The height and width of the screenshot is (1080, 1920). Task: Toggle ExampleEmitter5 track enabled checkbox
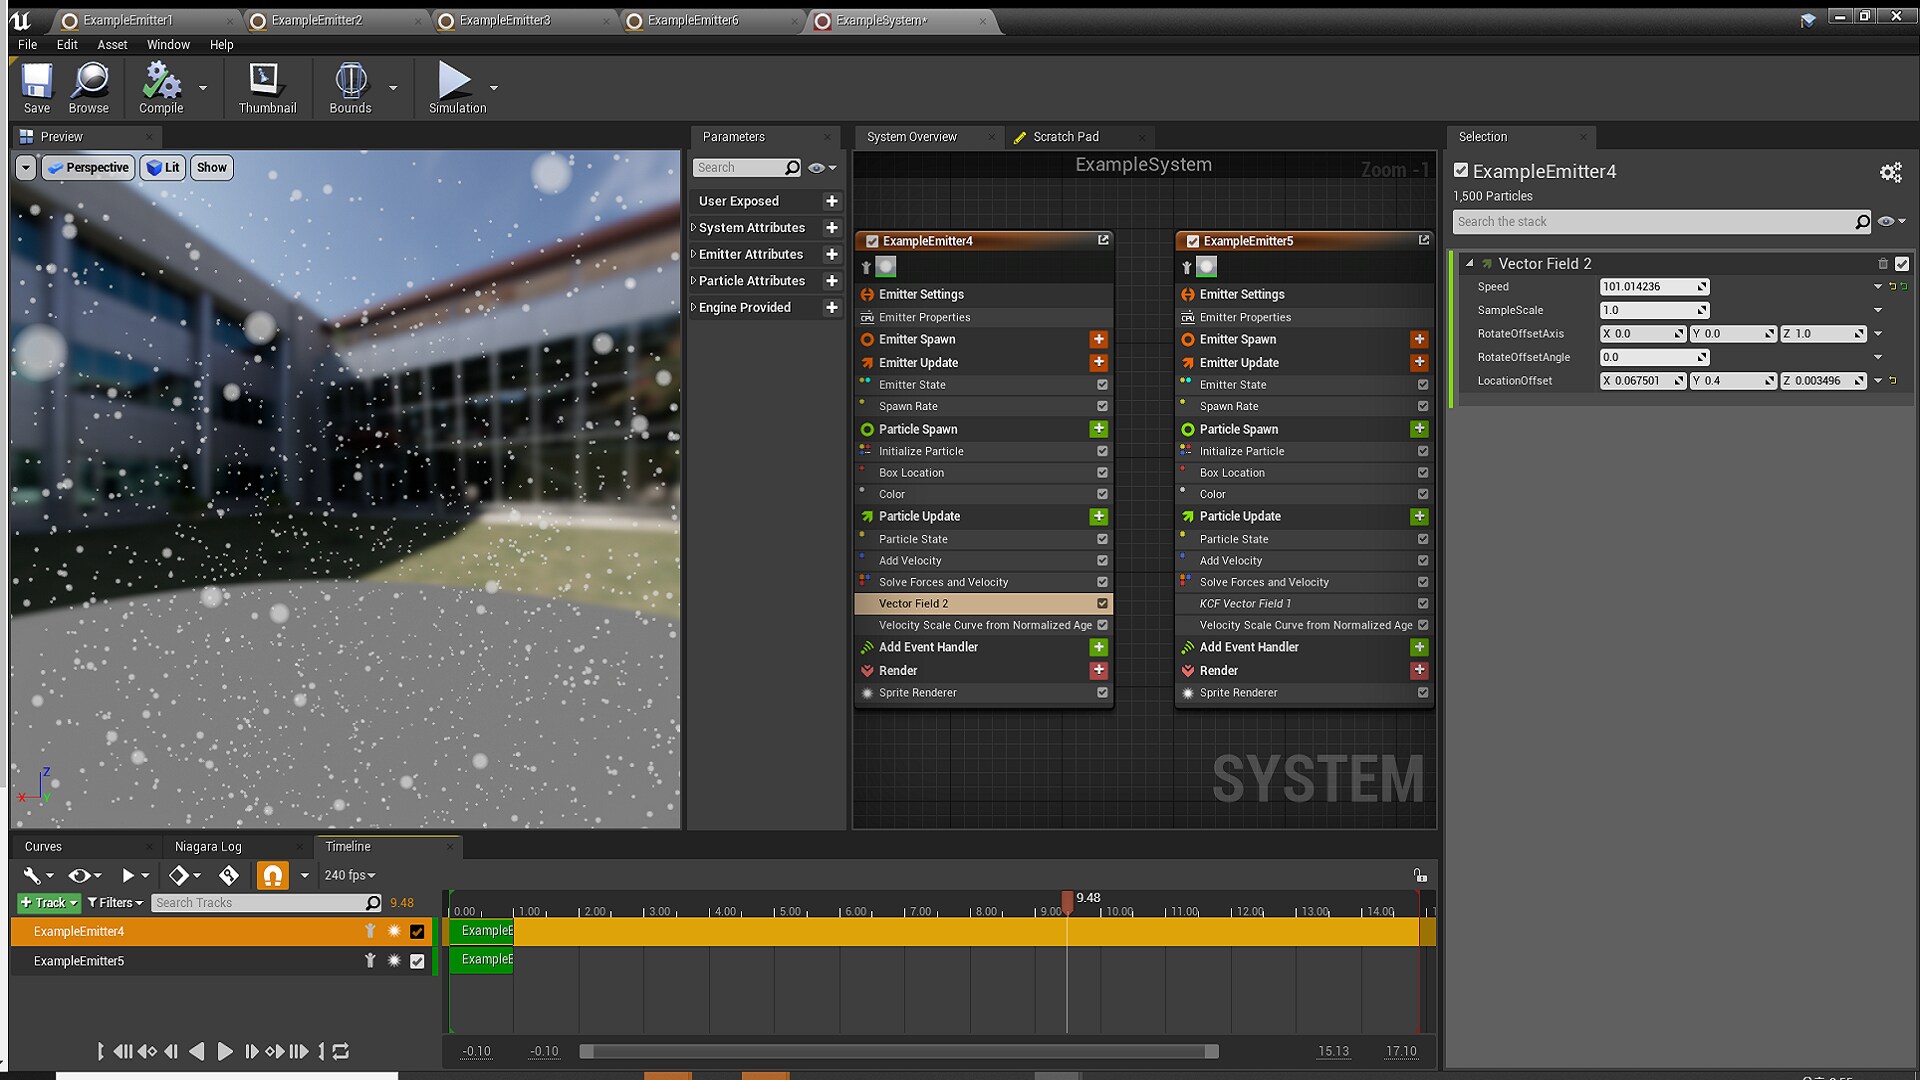tap(417, 961)
